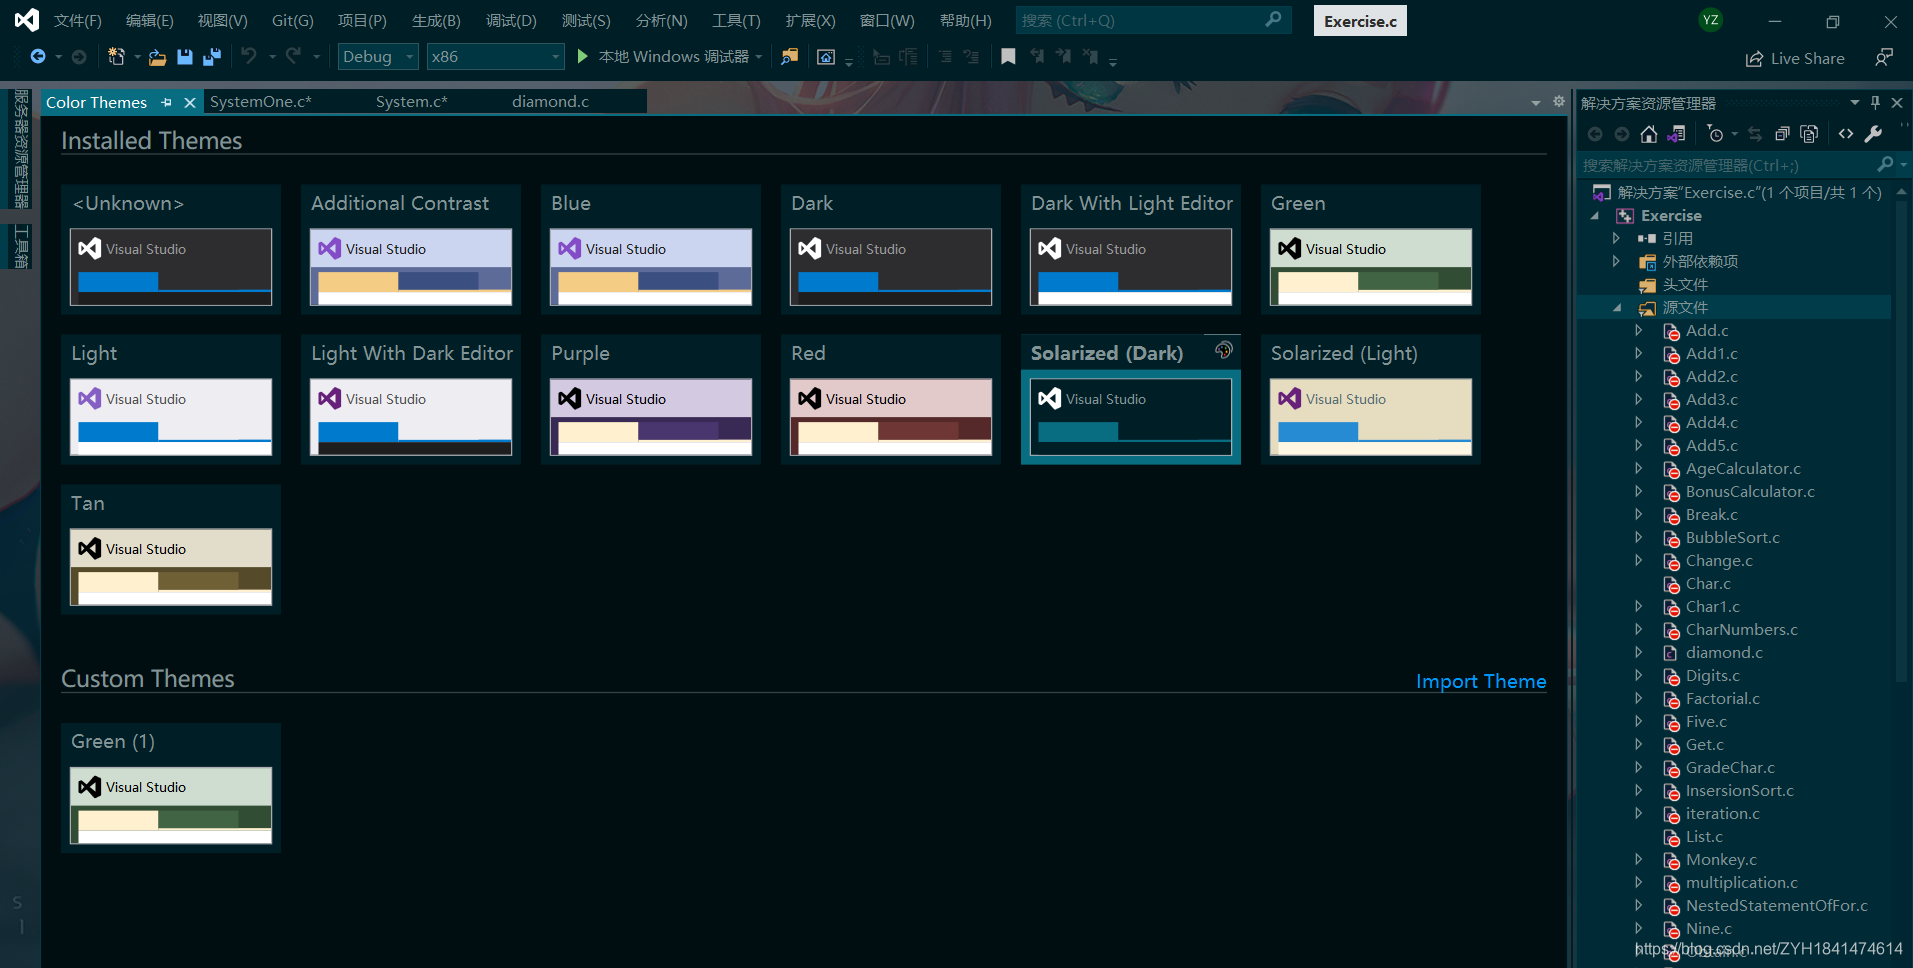This screenshot has width=1913, height=968.
Task: Collapse the 源文件 folder node
Action: tap(1618, 307)
